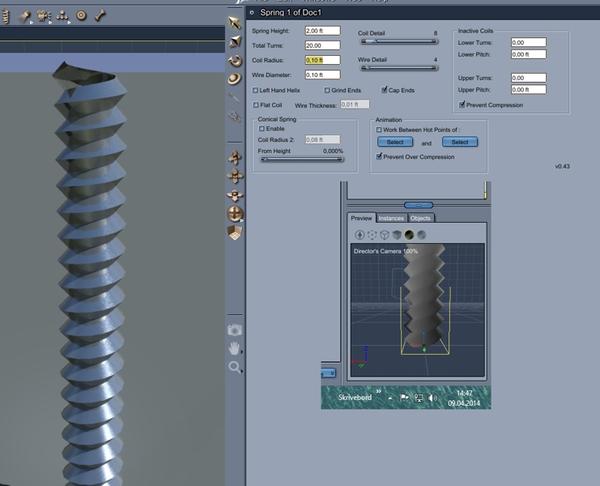Open dropdown arrow under hammer icon

pos(31,23)
